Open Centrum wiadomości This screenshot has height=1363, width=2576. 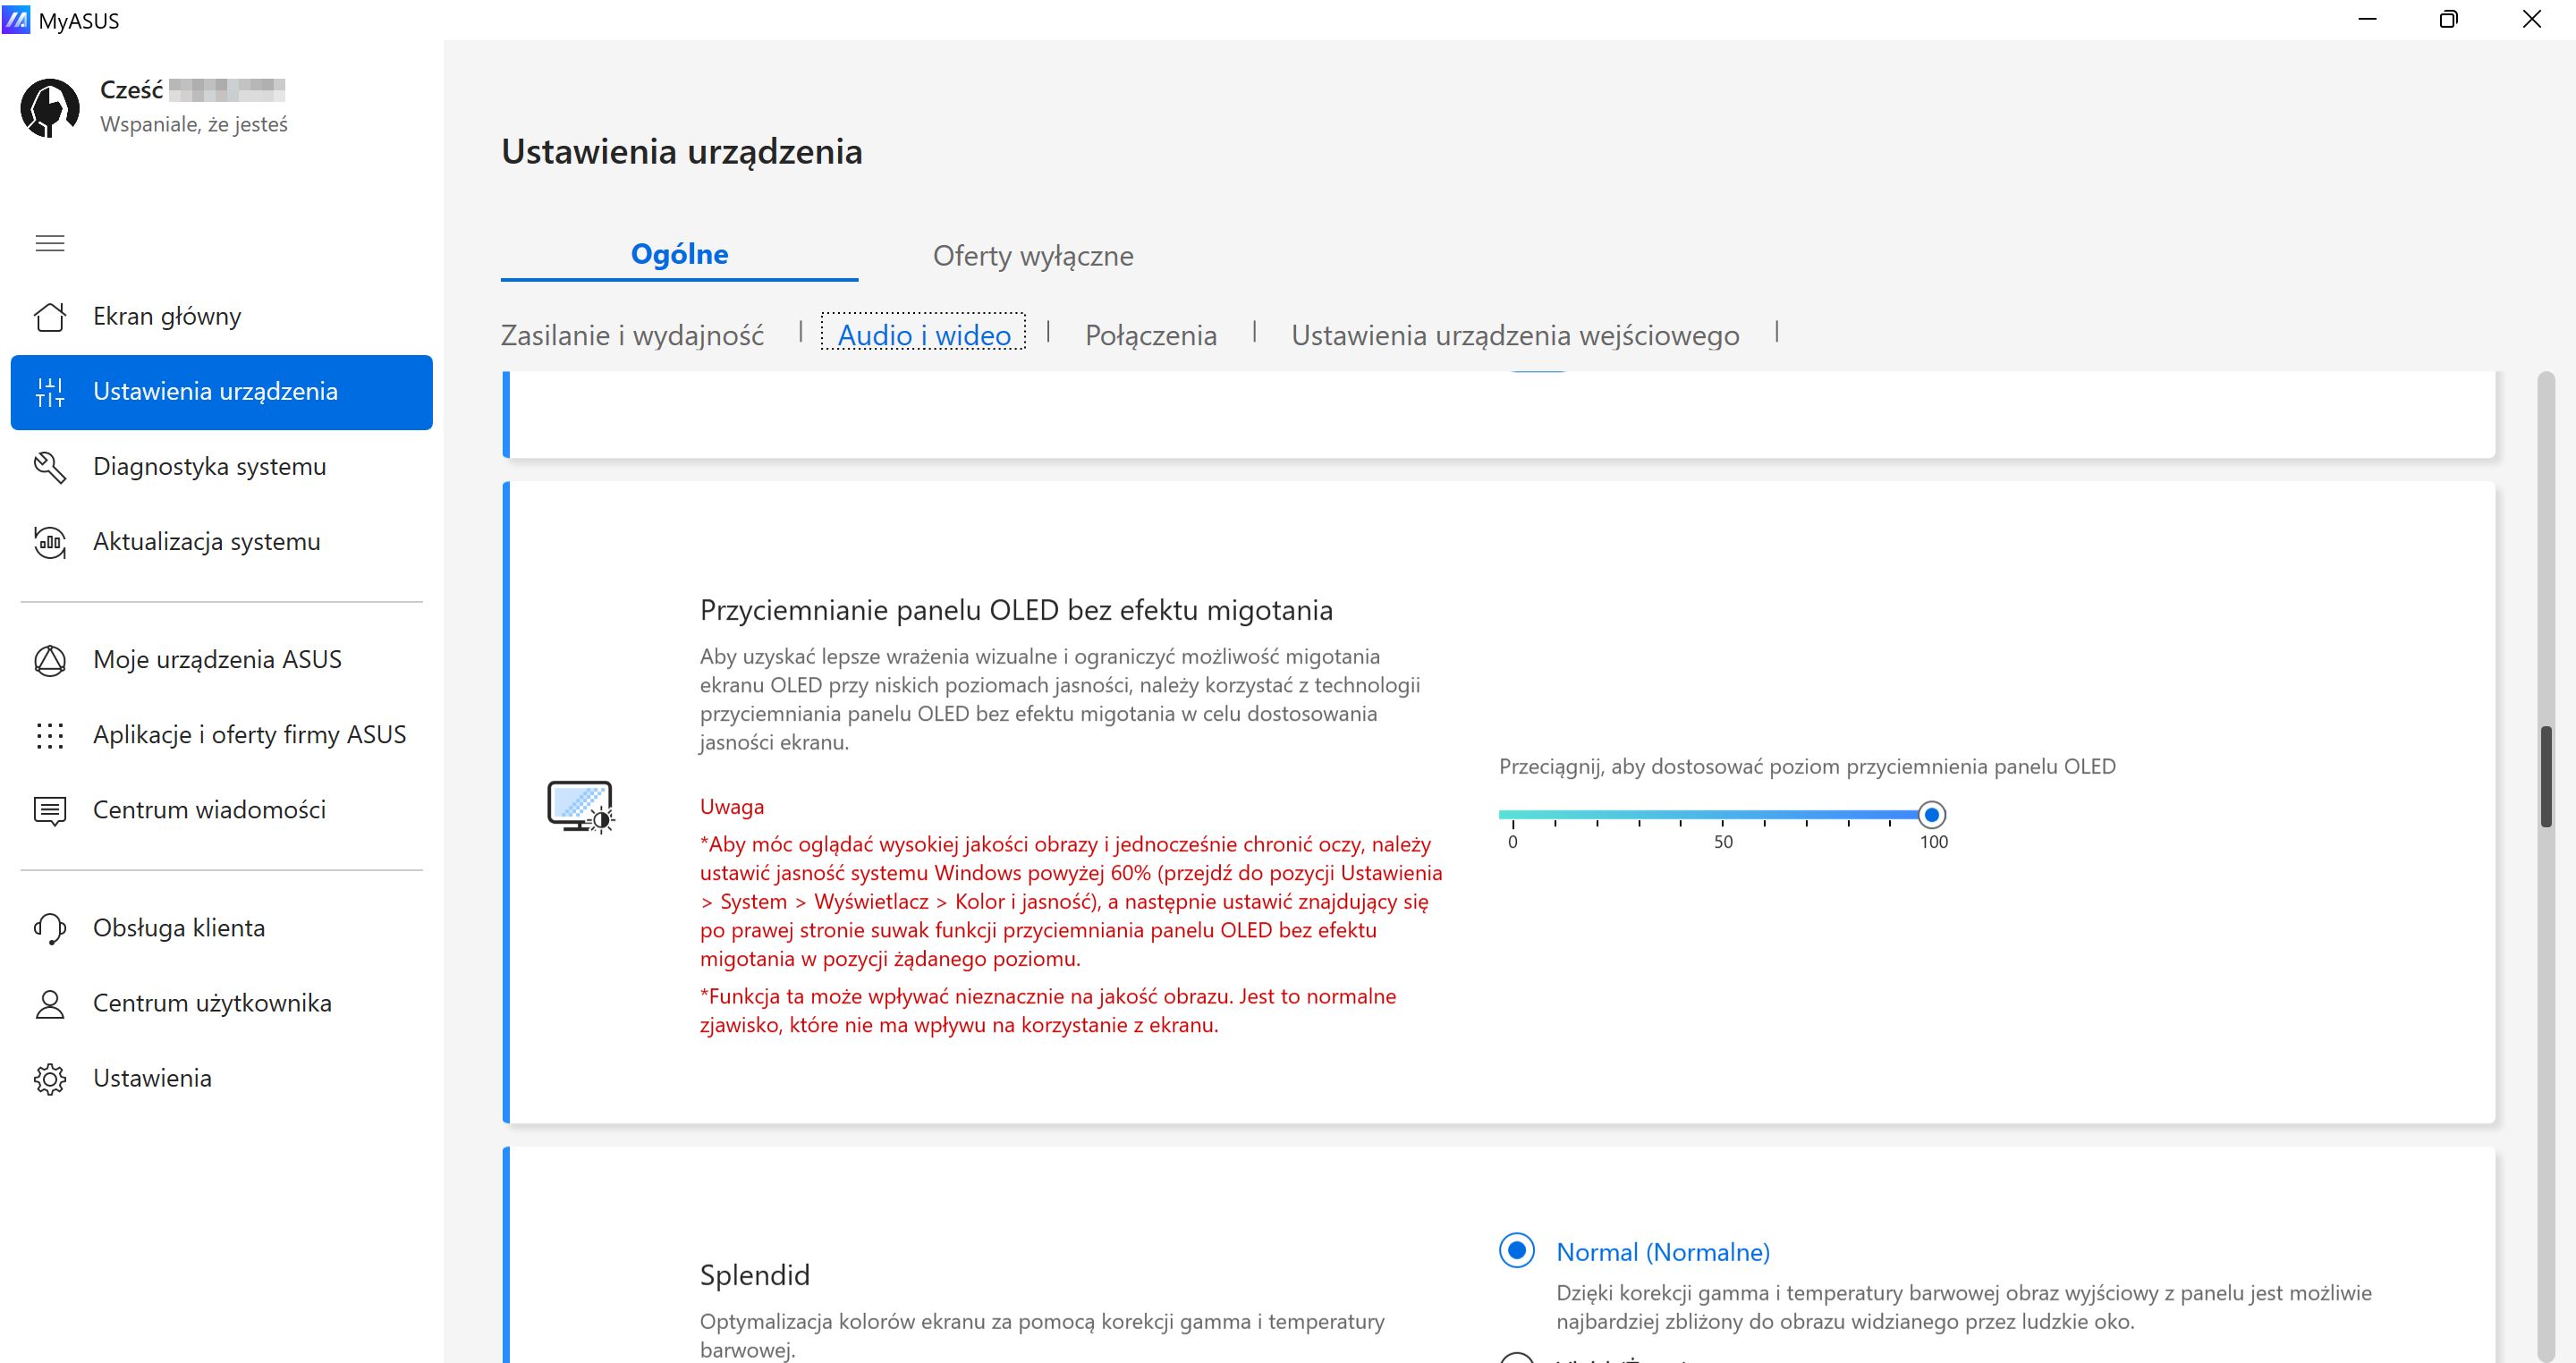pos(222,810)
